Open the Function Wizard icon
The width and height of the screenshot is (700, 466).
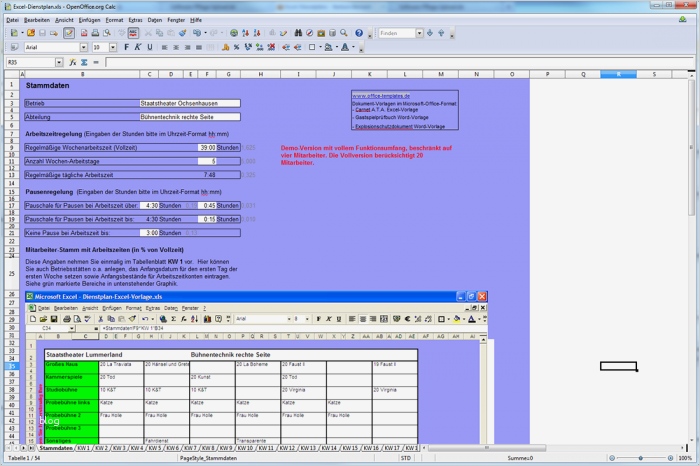click(74, 62)
